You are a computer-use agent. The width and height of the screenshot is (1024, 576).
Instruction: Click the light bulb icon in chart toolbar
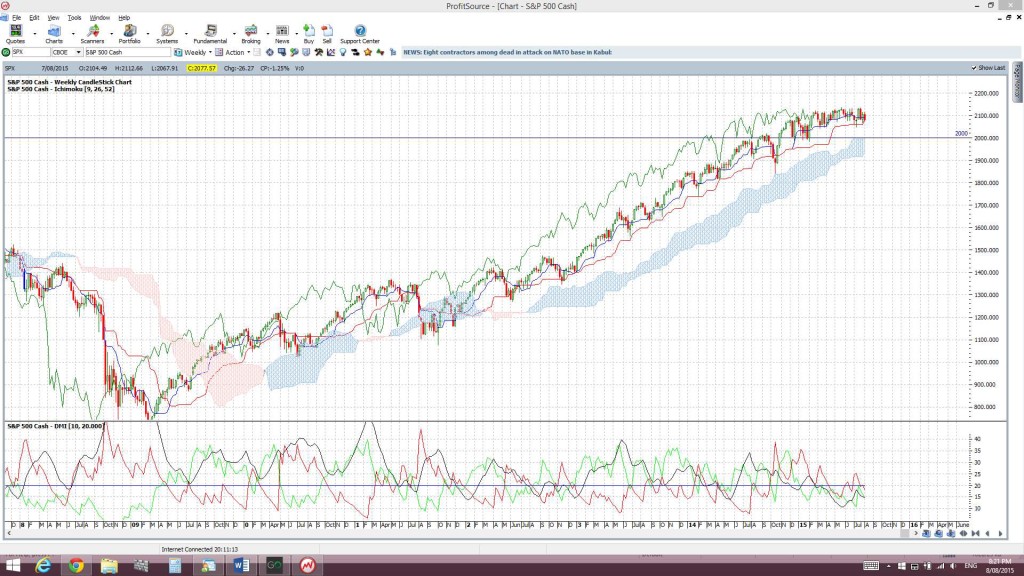click(343, 52)
